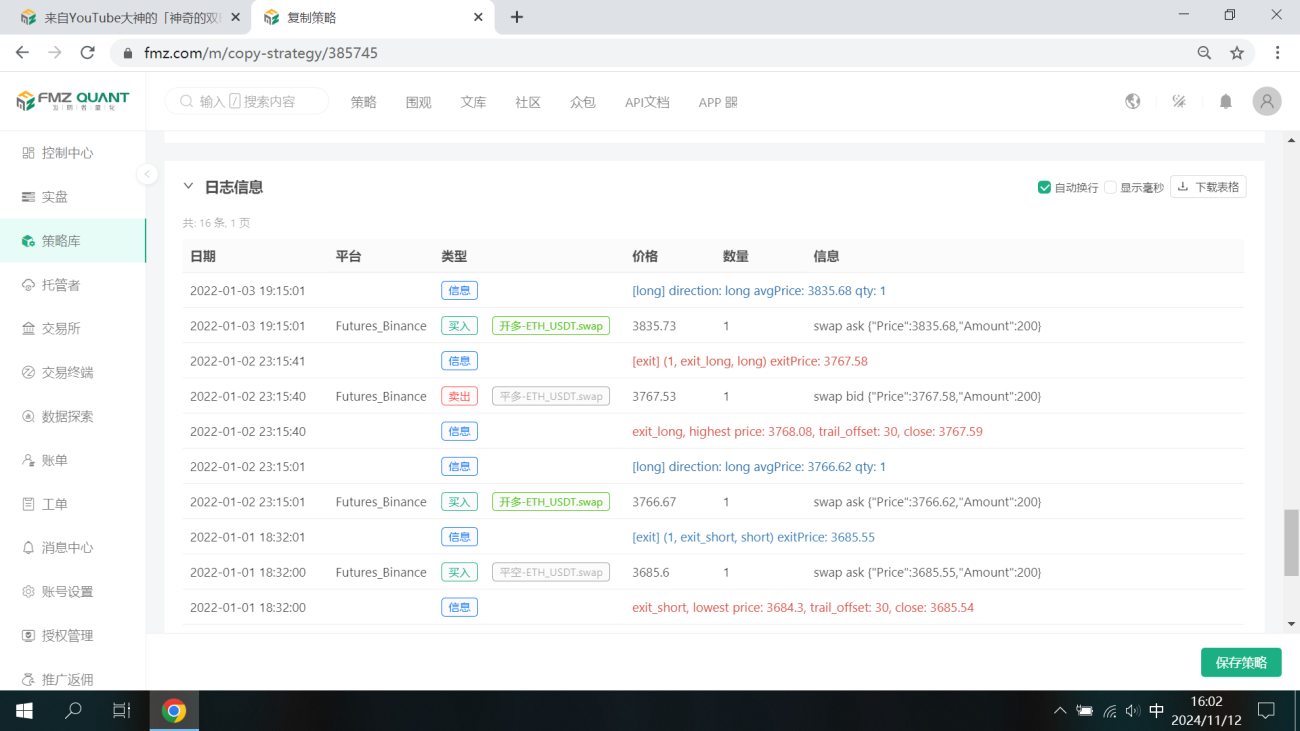
Task: Click the 卖出 tag in the log
Action: tap(459, 396)
